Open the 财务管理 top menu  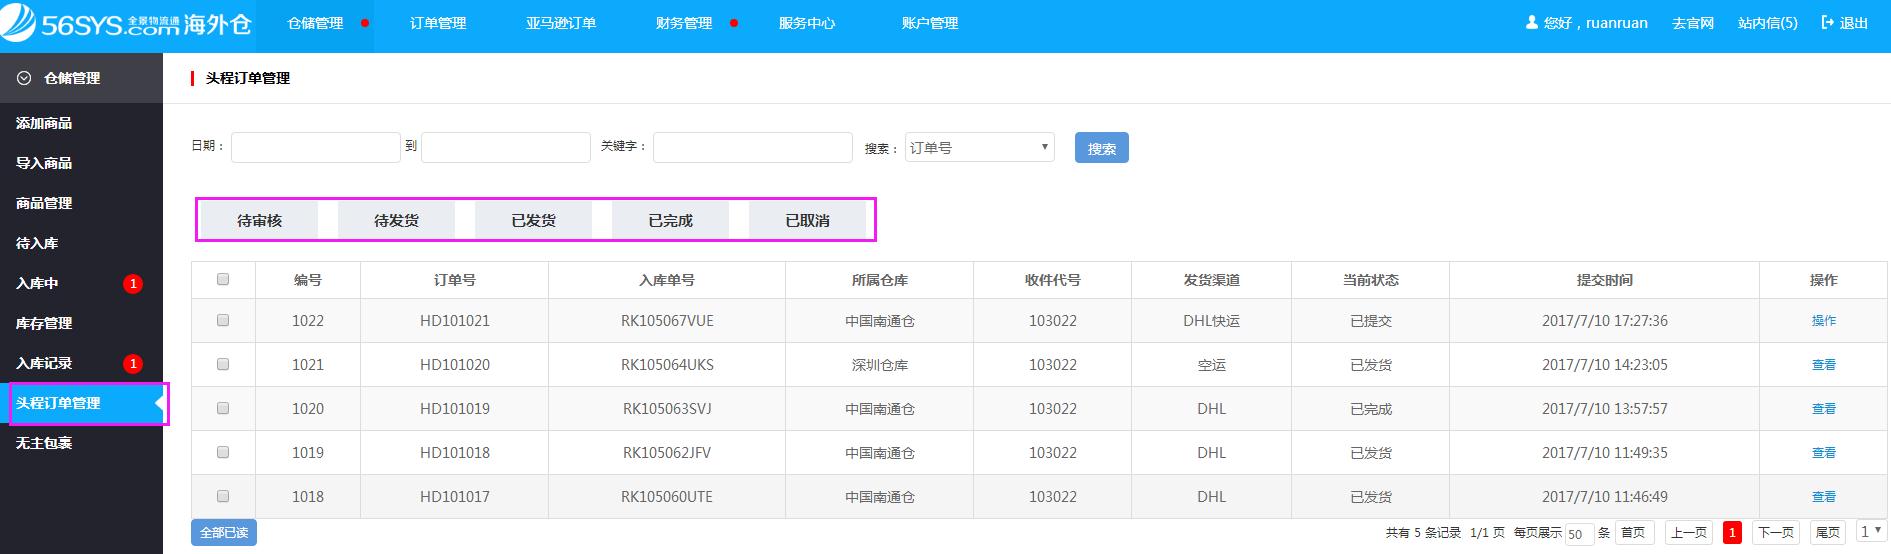coord(684,23)
